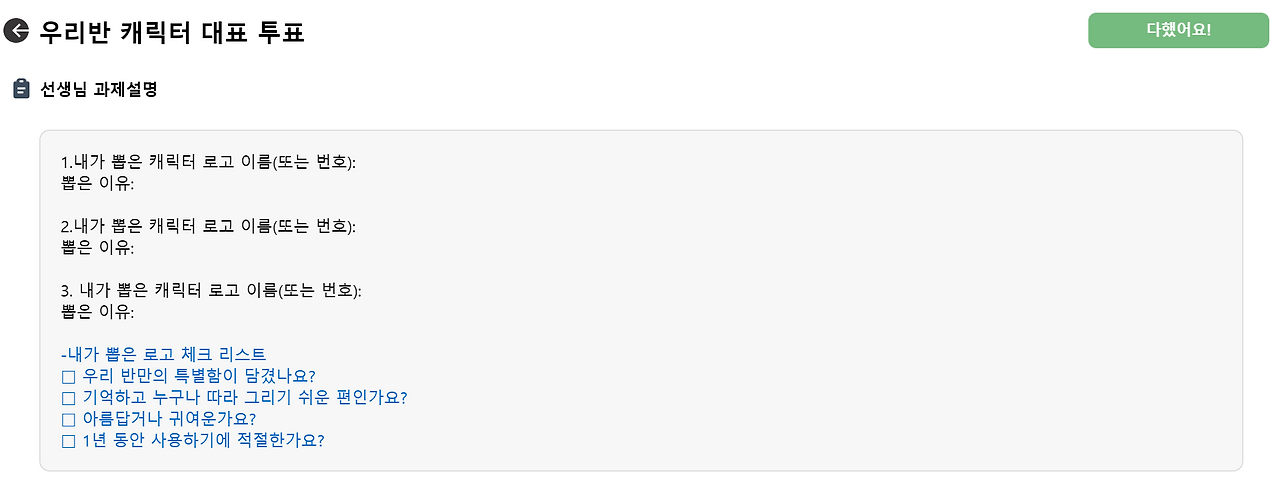Check the 1년 동안 사용하기에 적절한가요? box
The height and width of the screenshot is (482, 1280).
69,440
